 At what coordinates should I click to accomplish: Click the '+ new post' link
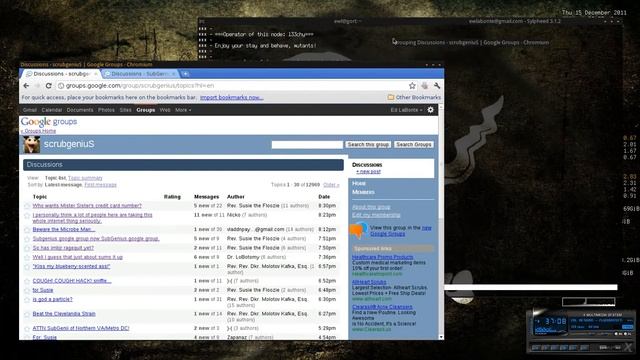(x=369, y=172)
